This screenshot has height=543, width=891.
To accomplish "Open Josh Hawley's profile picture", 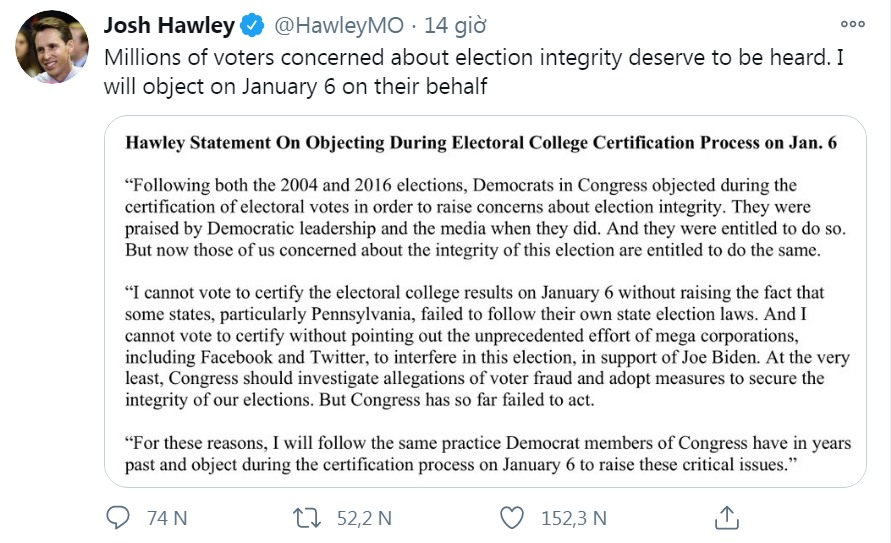I will pos(52,47).
